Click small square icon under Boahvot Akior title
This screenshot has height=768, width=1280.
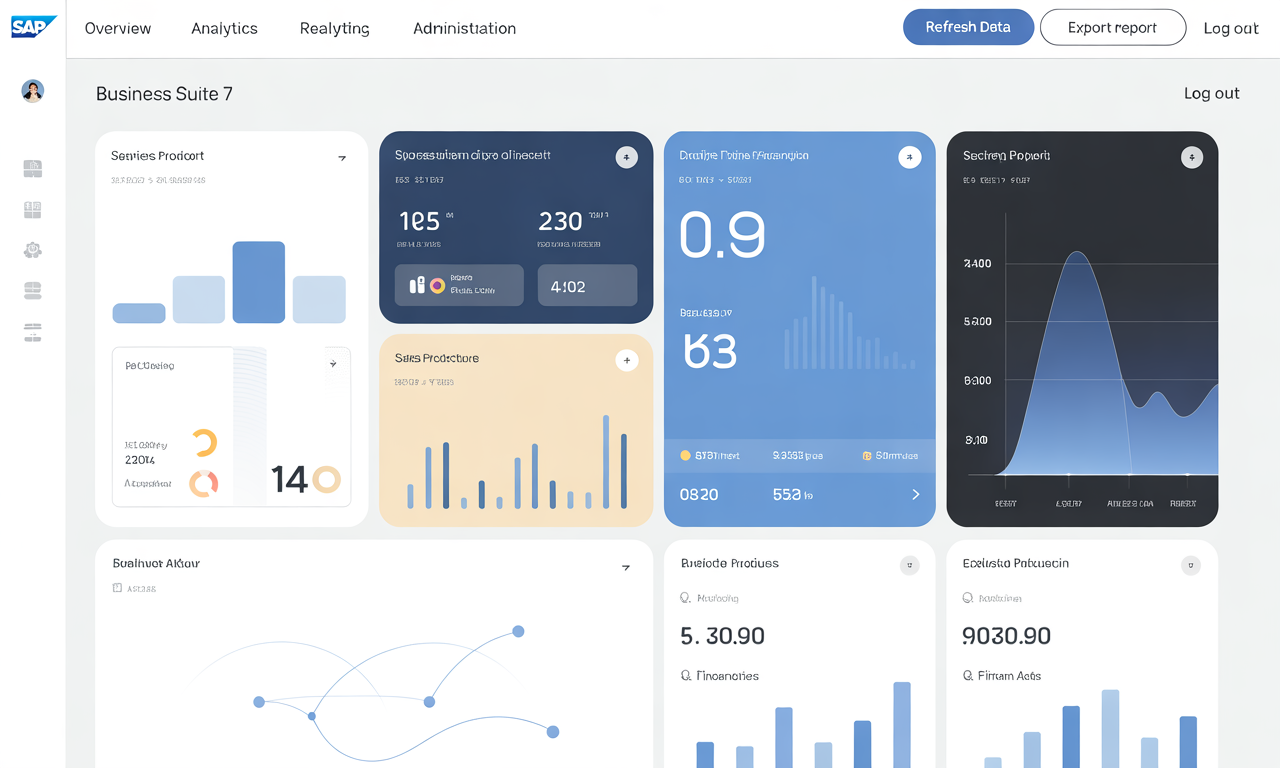[117, 588]
